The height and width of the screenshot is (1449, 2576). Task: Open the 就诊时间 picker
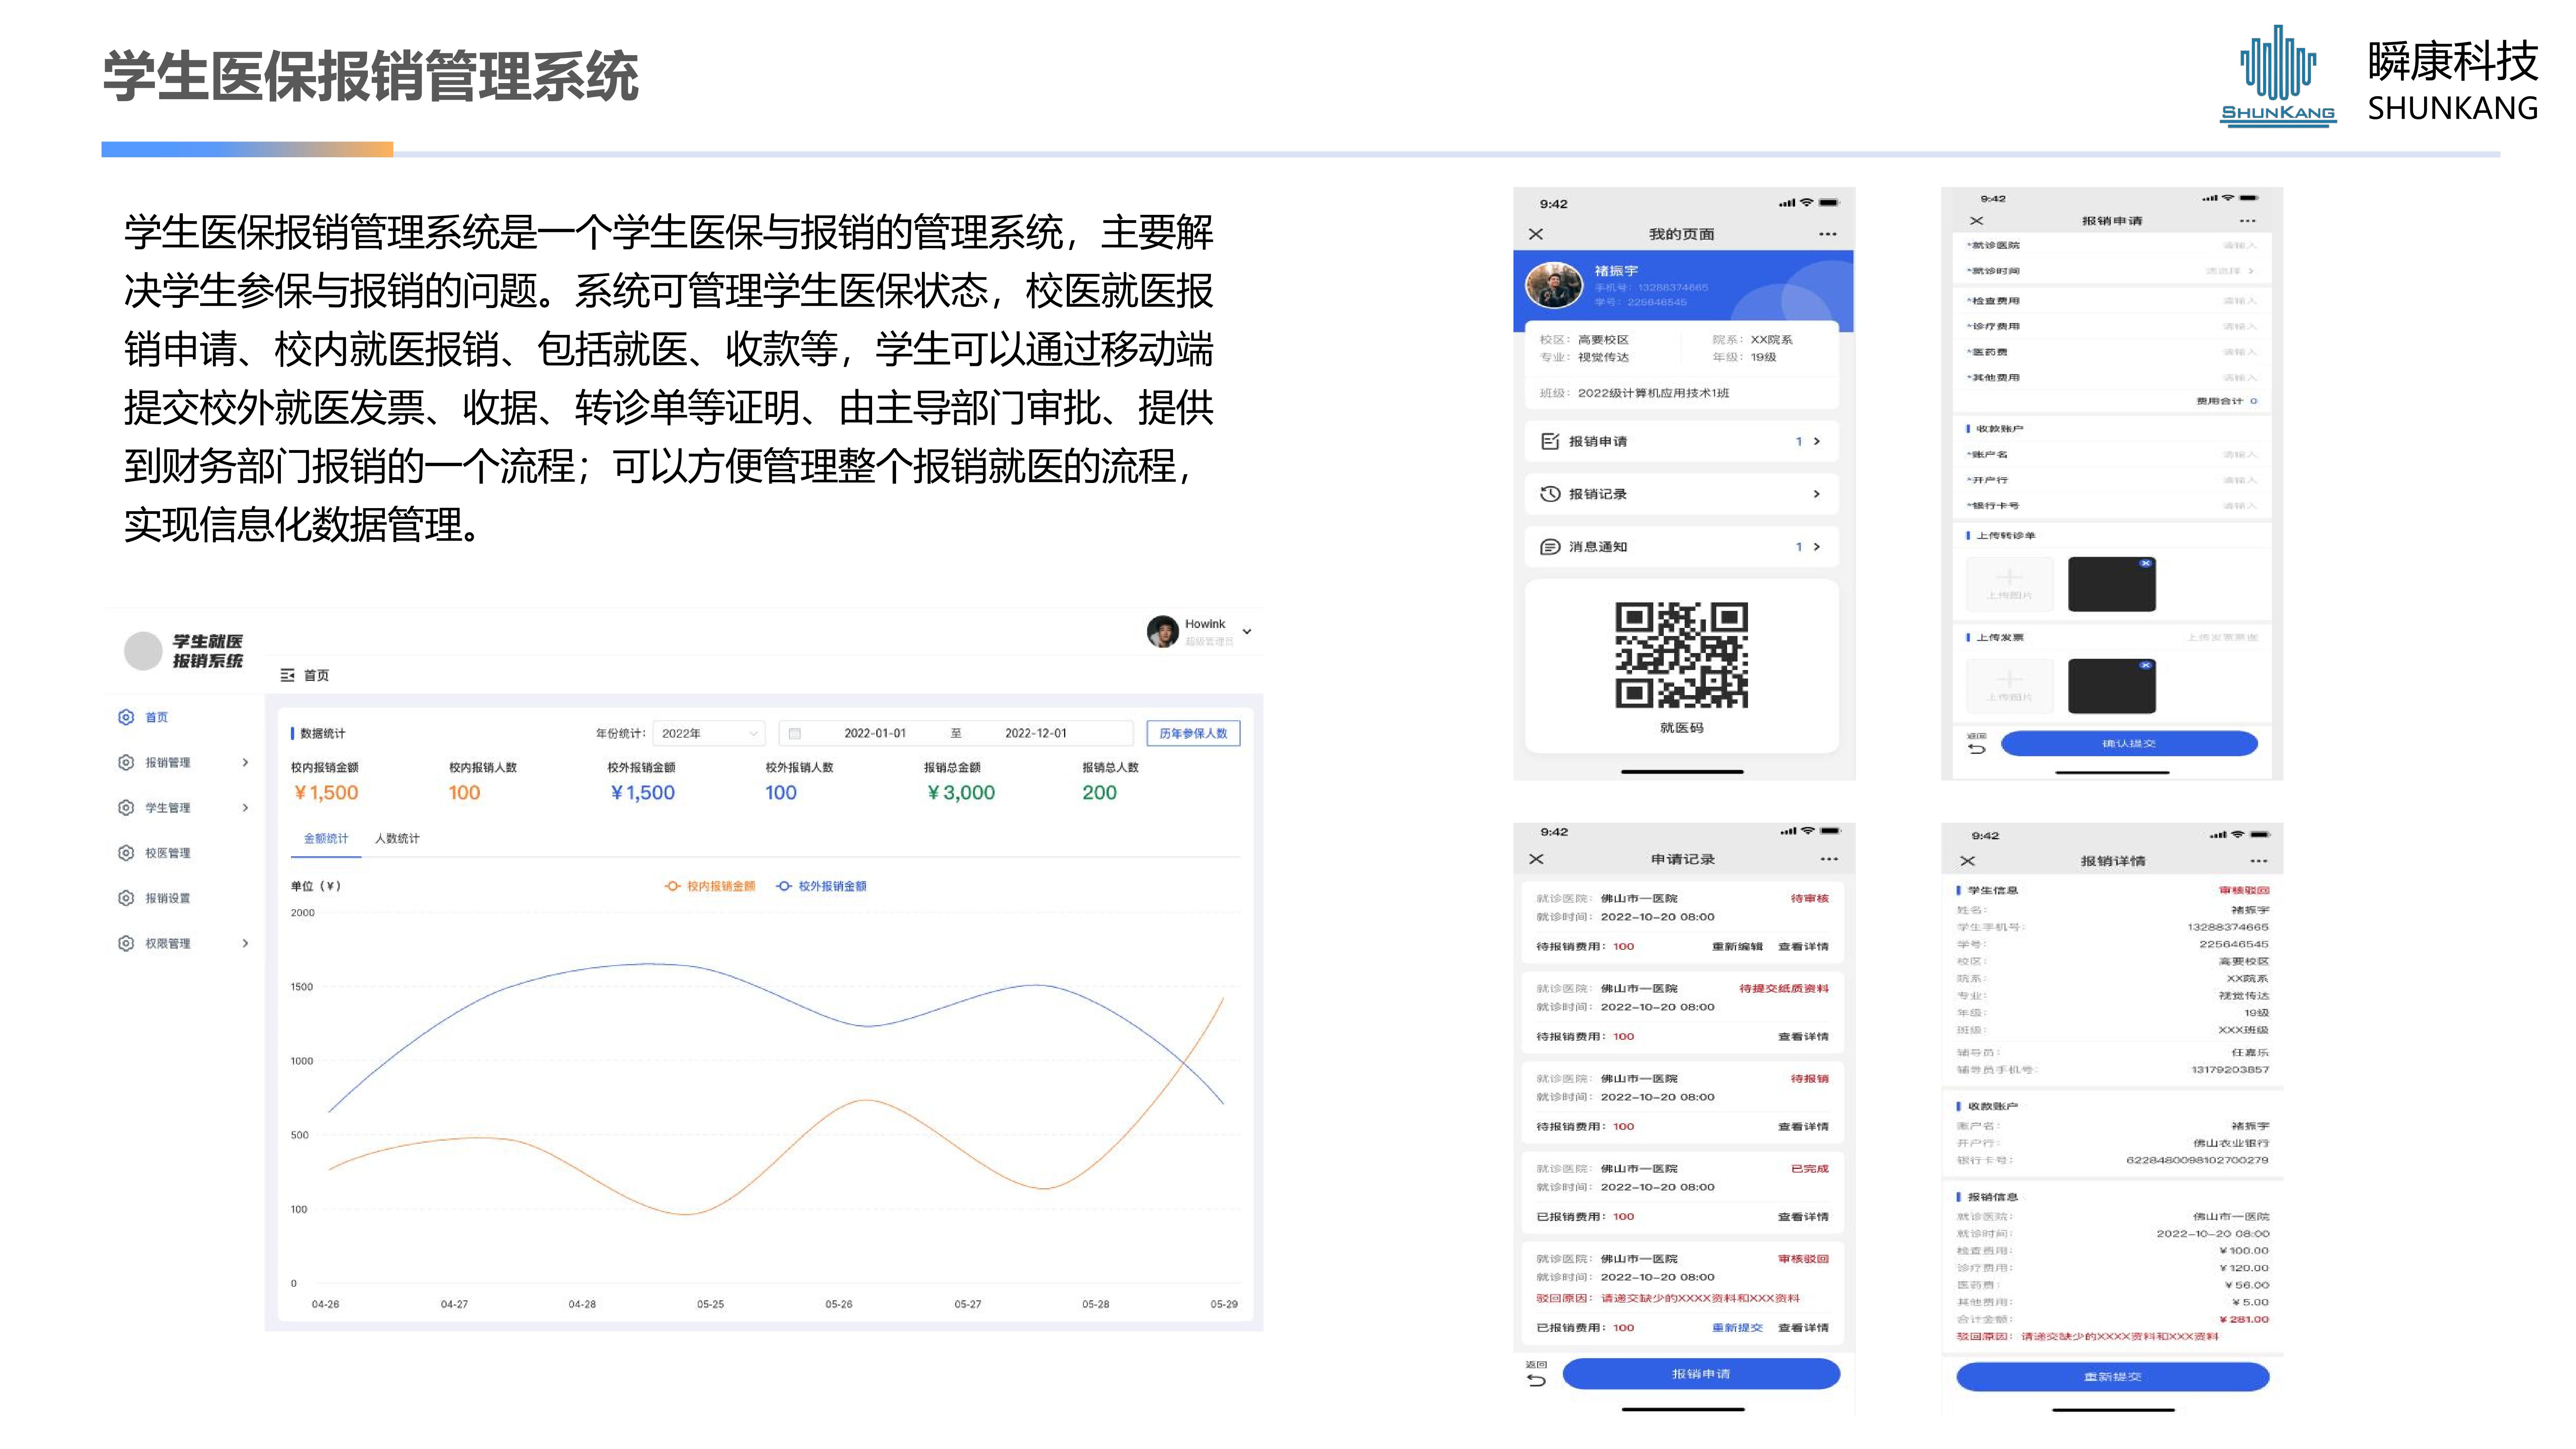[x=2112, y=271]
